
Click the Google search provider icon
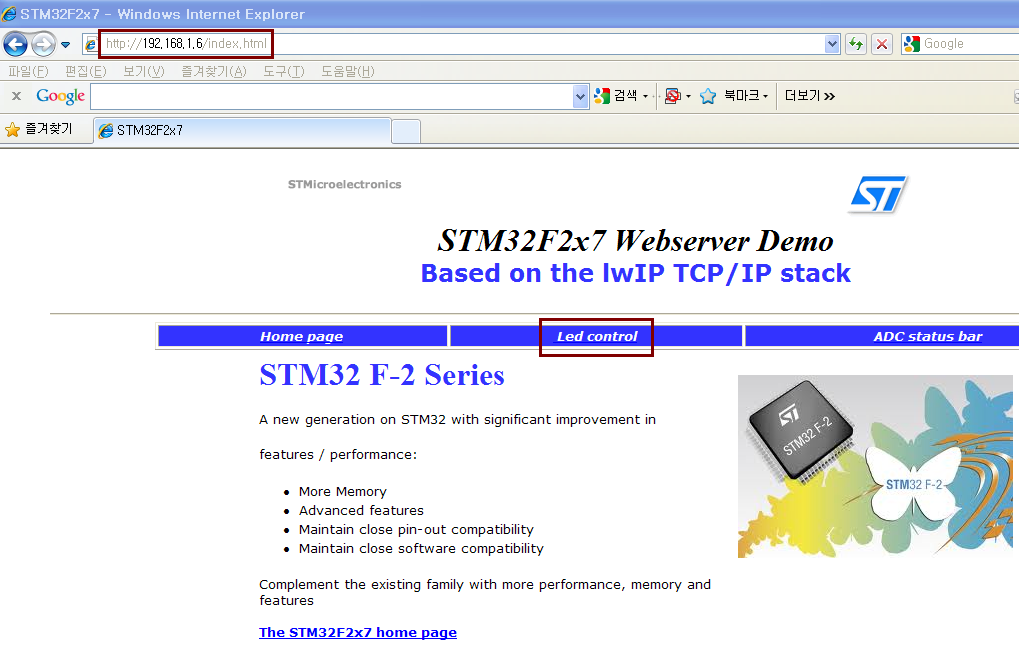point(912,44)
